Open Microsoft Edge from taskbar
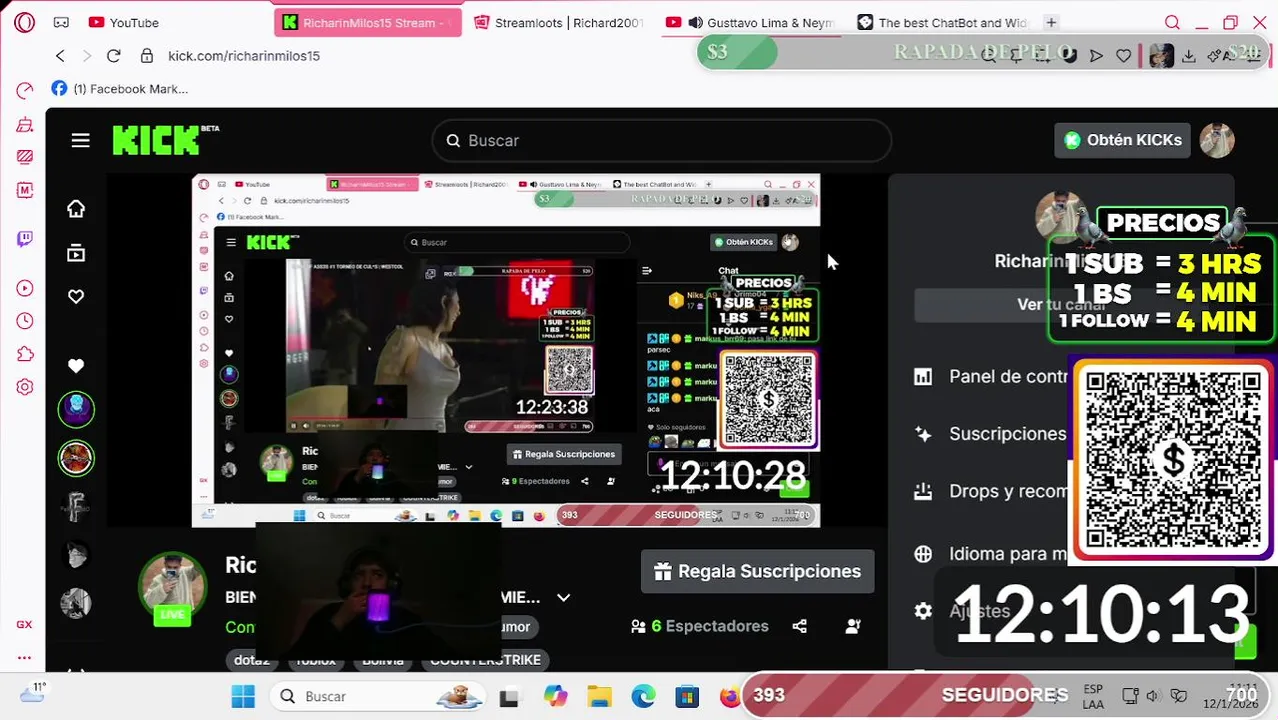Viewport: 1278px width, 720px height. point(643,696)
